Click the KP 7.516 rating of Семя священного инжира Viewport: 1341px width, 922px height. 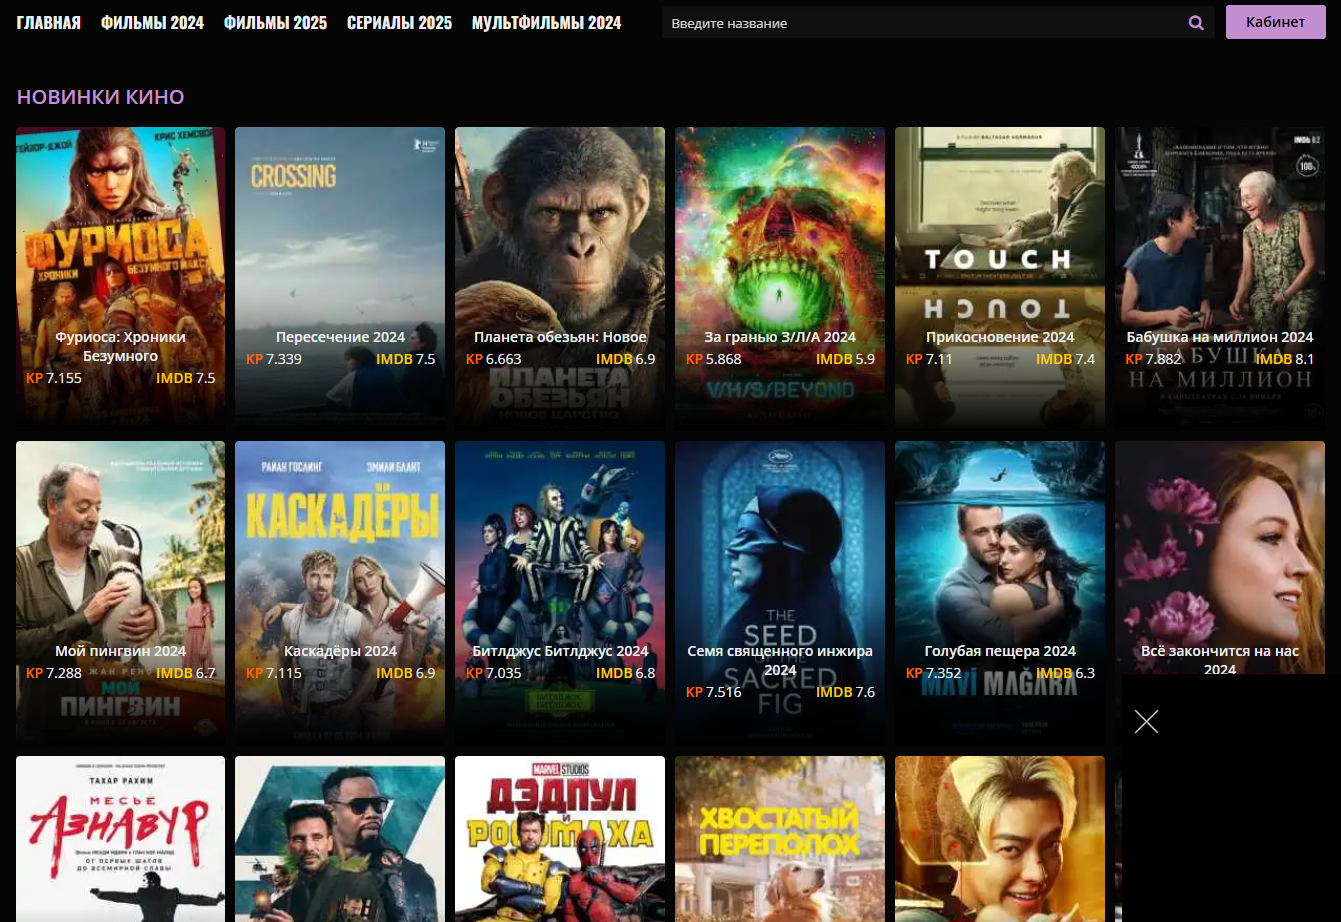pos(714,692)
